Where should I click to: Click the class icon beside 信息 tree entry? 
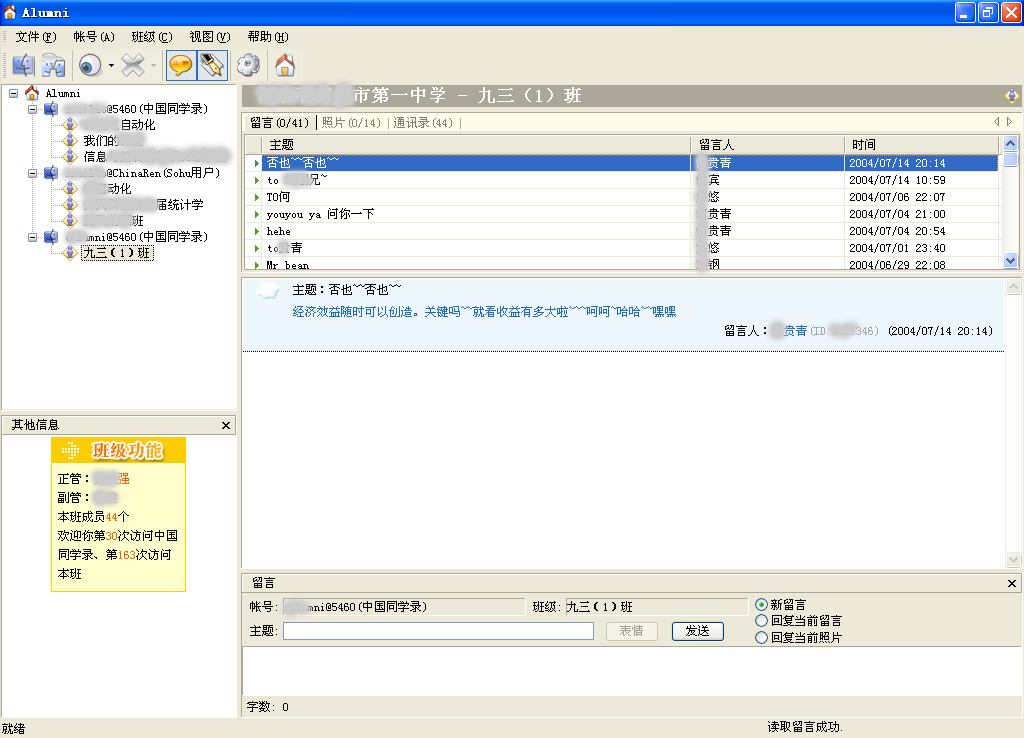tap(70, 156)
